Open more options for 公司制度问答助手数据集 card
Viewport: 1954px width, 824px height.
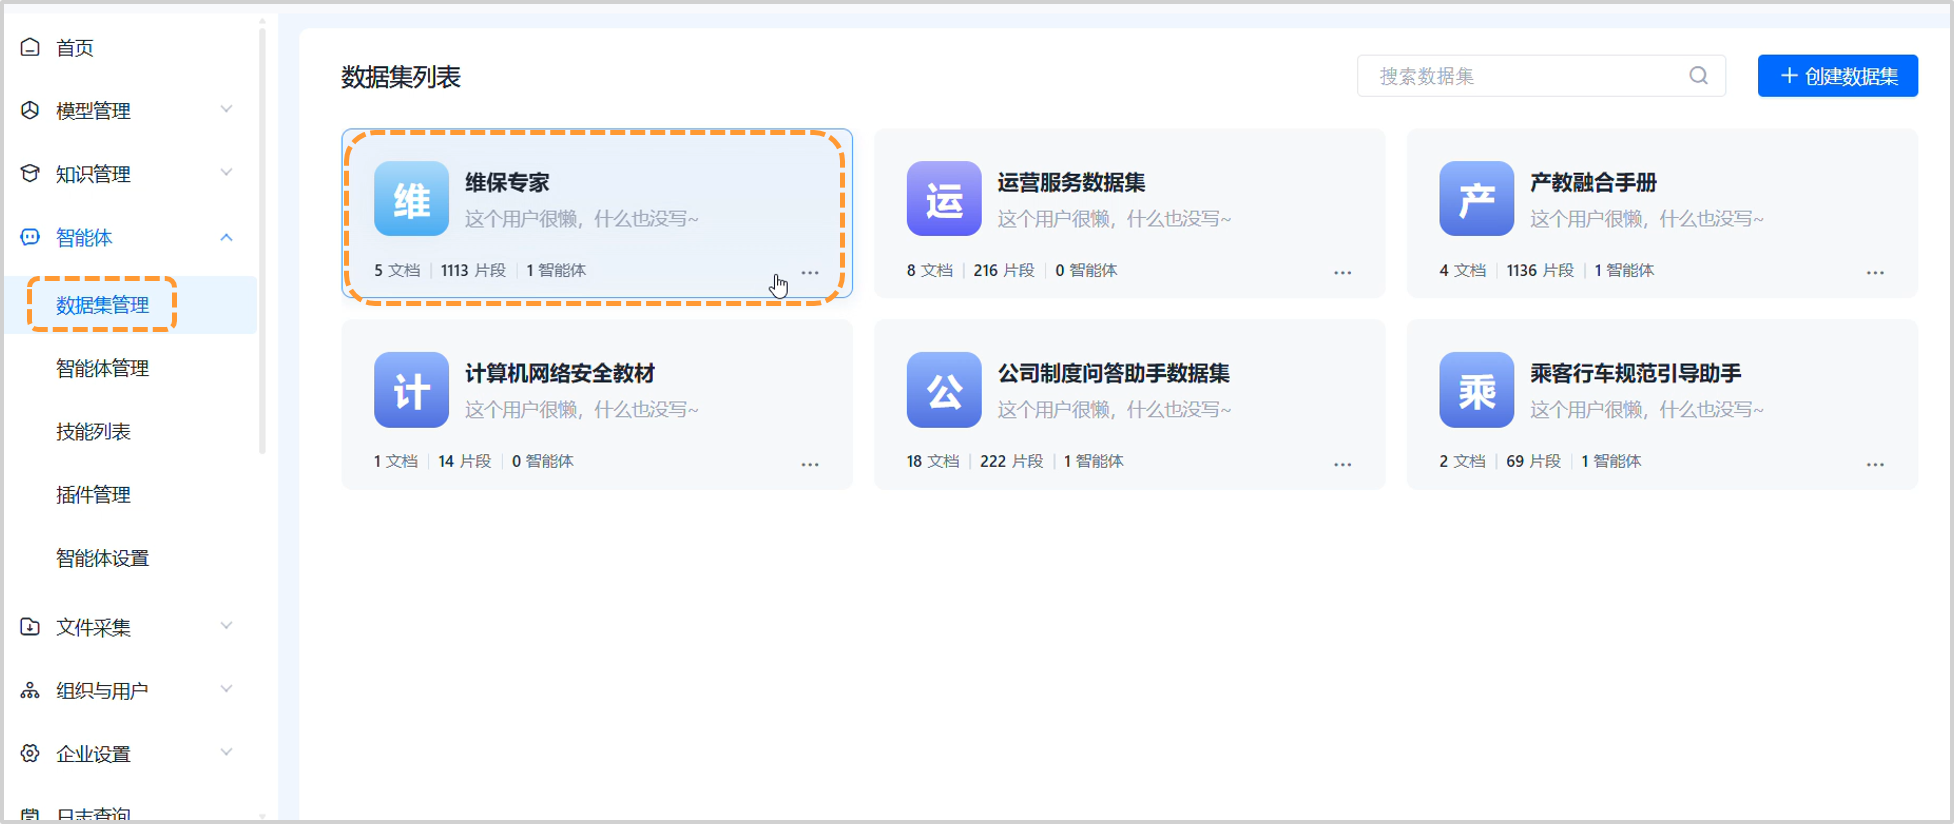[1342, 464]
